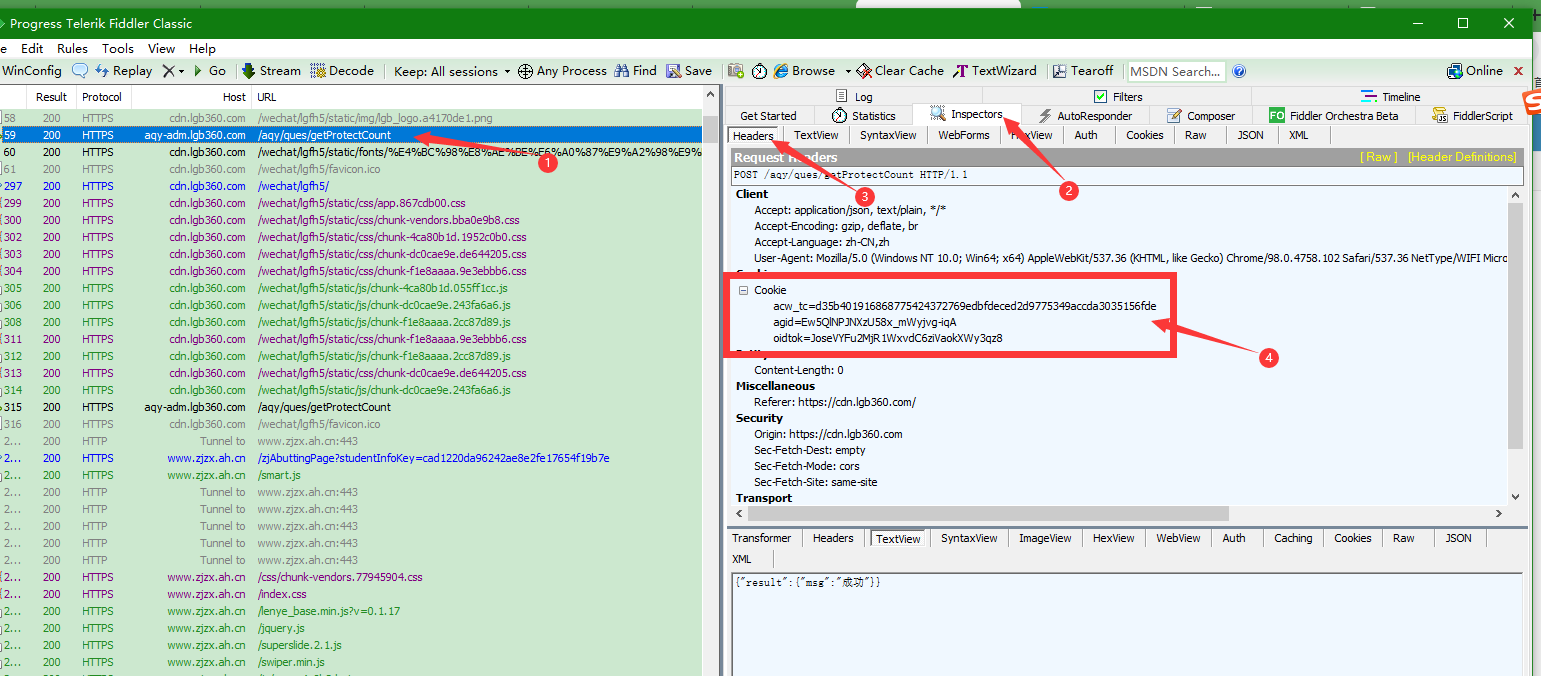Viewport: 1541px width, 676px height.
Task: Select the /smart.js session row
Action: click(352, 475)
